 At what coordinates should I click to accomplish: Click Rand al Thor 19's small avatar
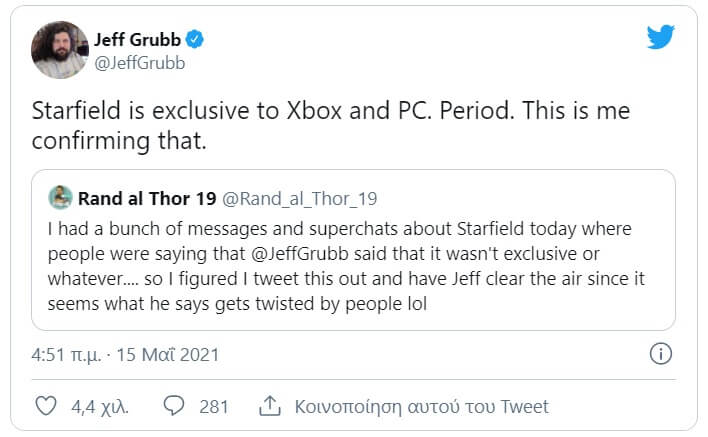[60, 197]
